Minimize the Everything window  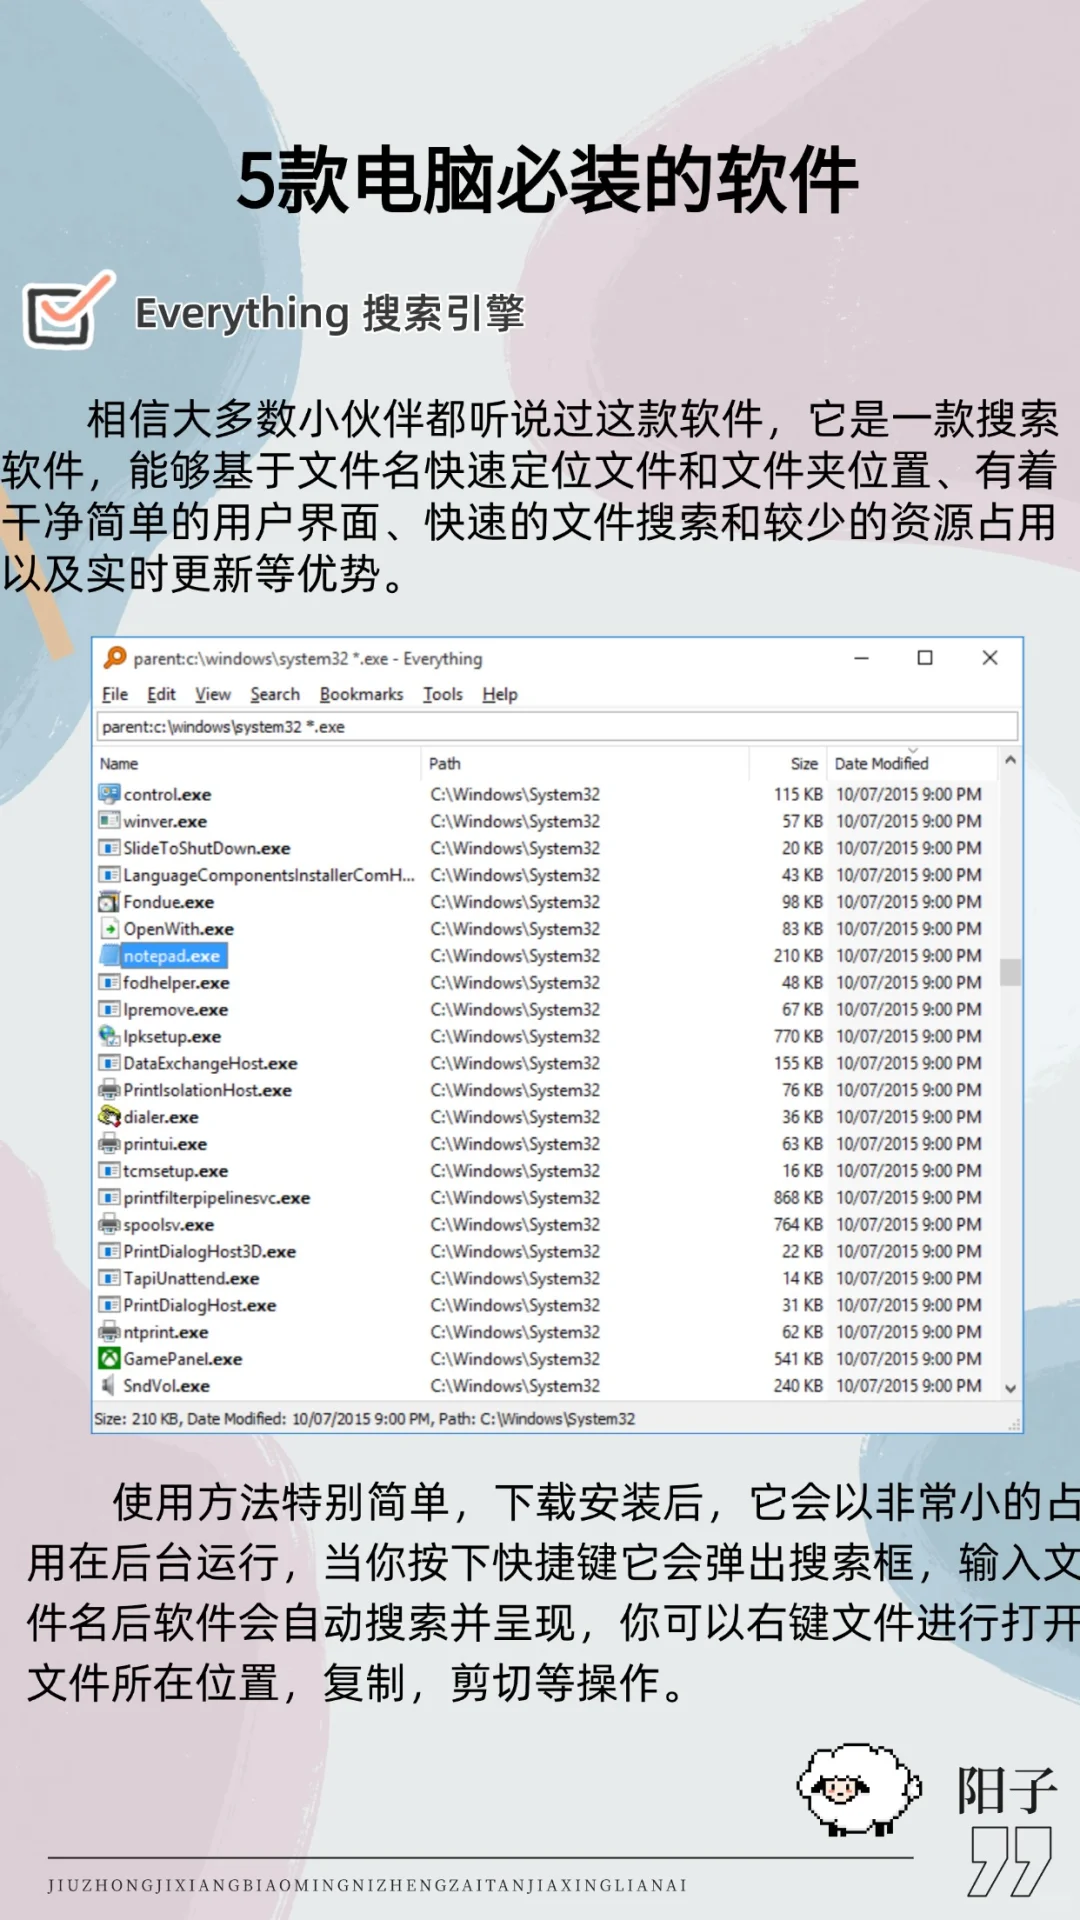pyautogui.click(x=861, y=658)
